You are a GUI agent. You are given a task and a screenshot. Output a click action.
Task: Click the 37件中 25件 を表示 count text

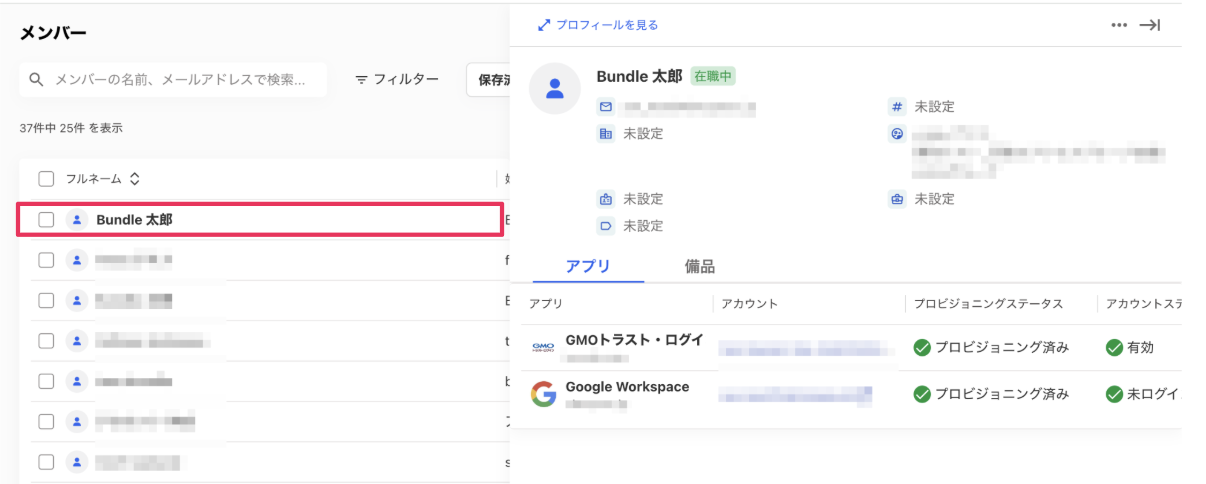tap(71, 128)
